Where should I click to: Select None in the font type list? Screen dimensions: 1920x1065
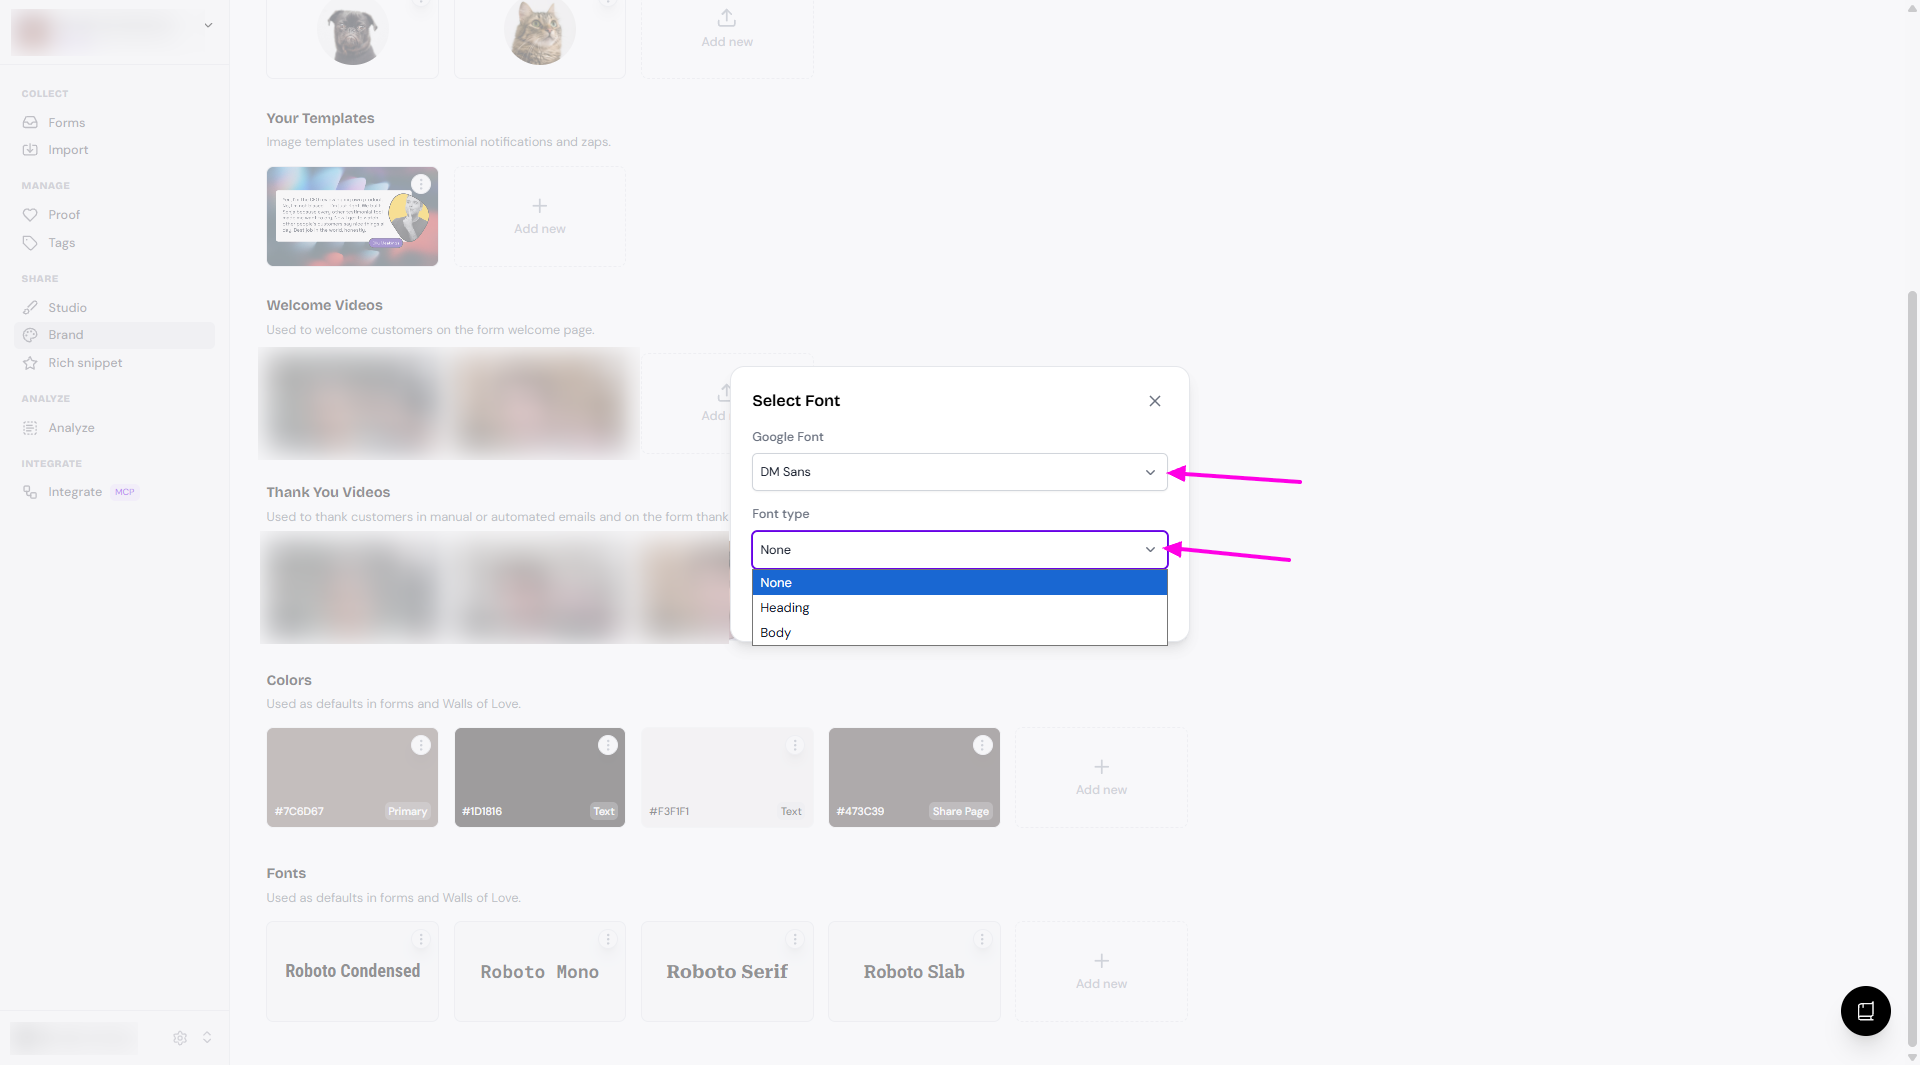776,583
